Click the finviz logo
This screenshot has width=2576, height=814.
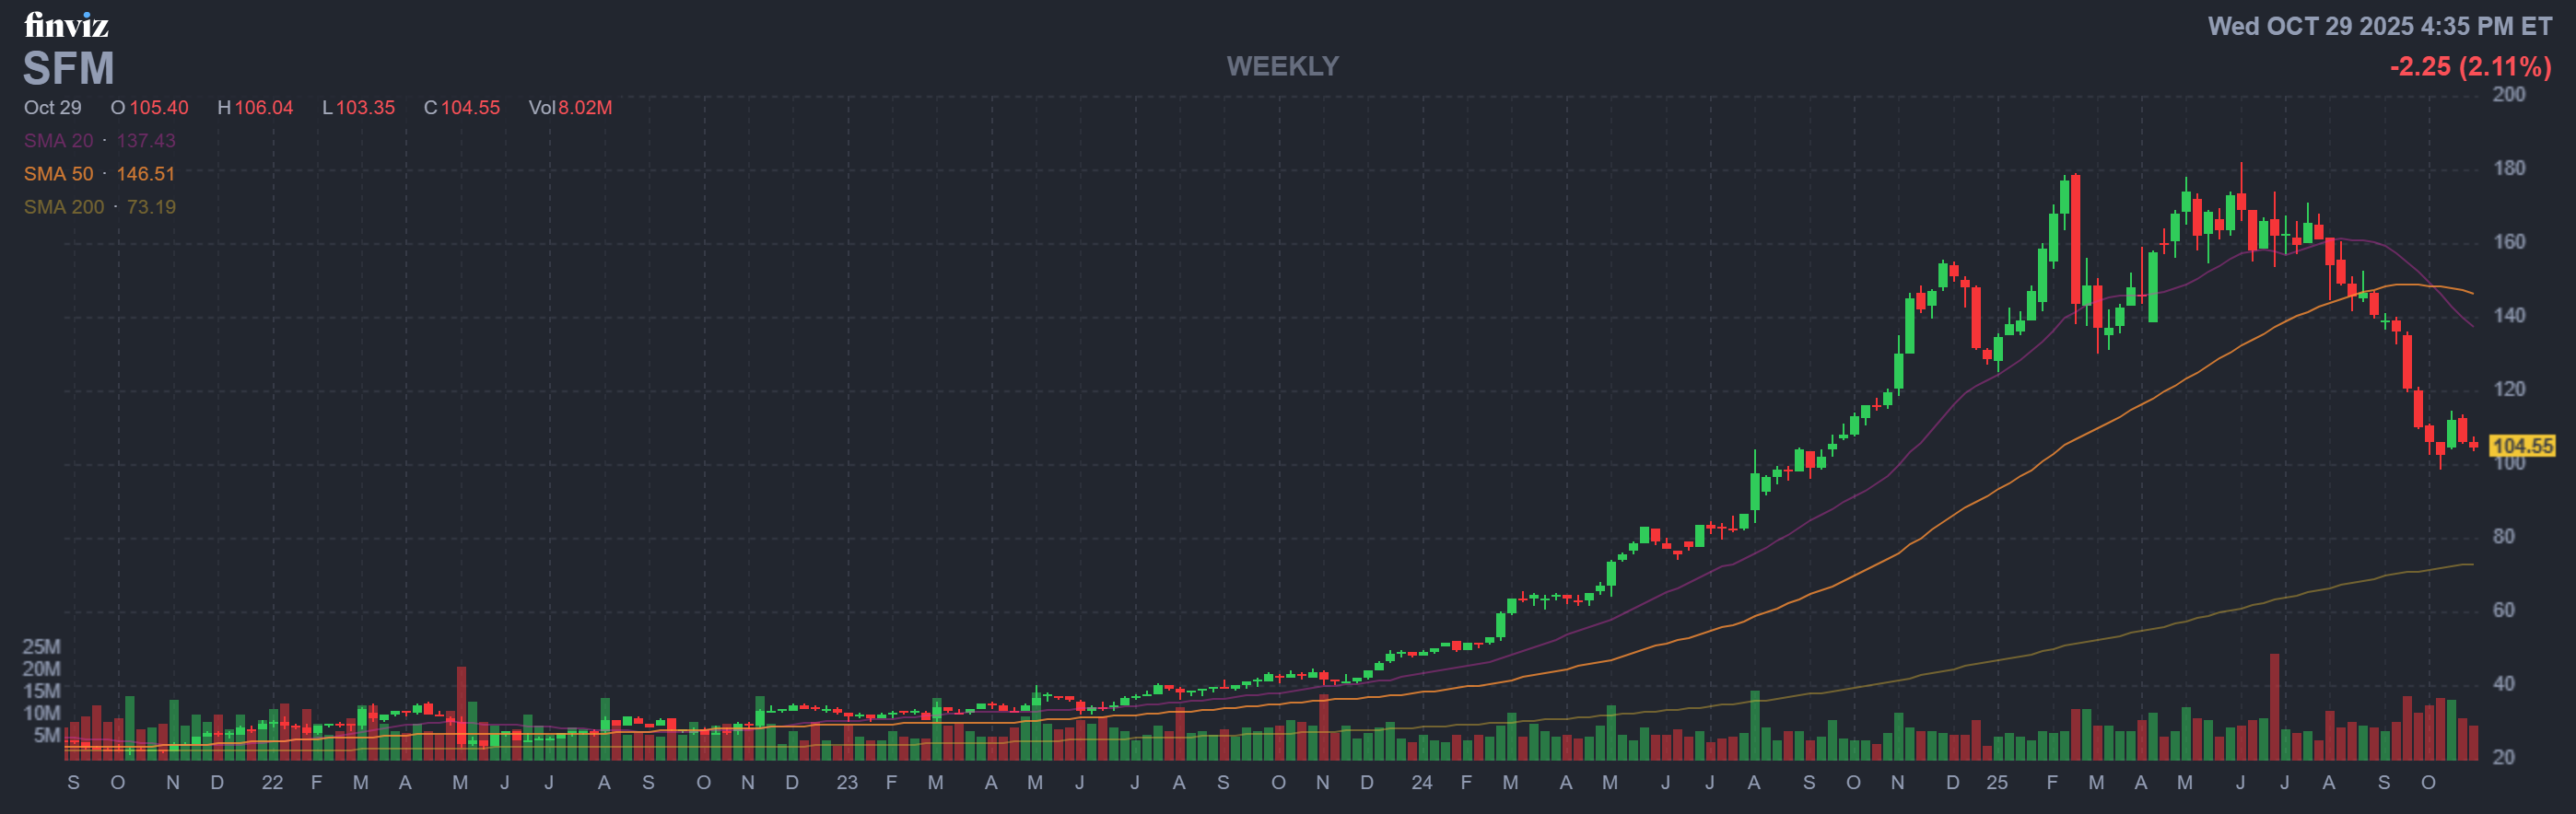click(66, 24)
